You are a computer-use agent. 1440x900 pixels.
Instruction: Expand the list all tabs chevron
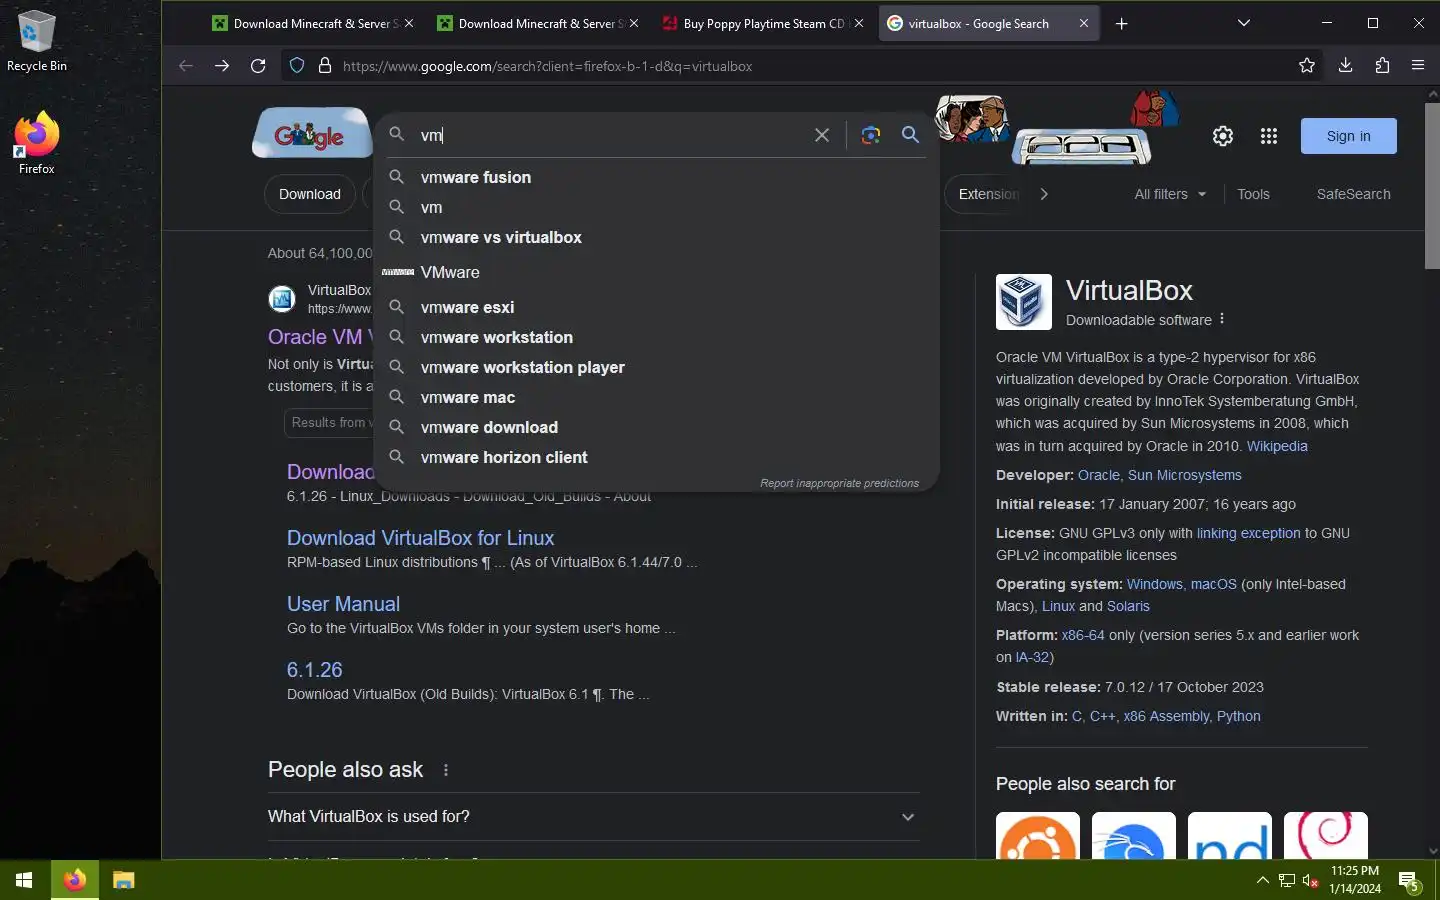1244,23
